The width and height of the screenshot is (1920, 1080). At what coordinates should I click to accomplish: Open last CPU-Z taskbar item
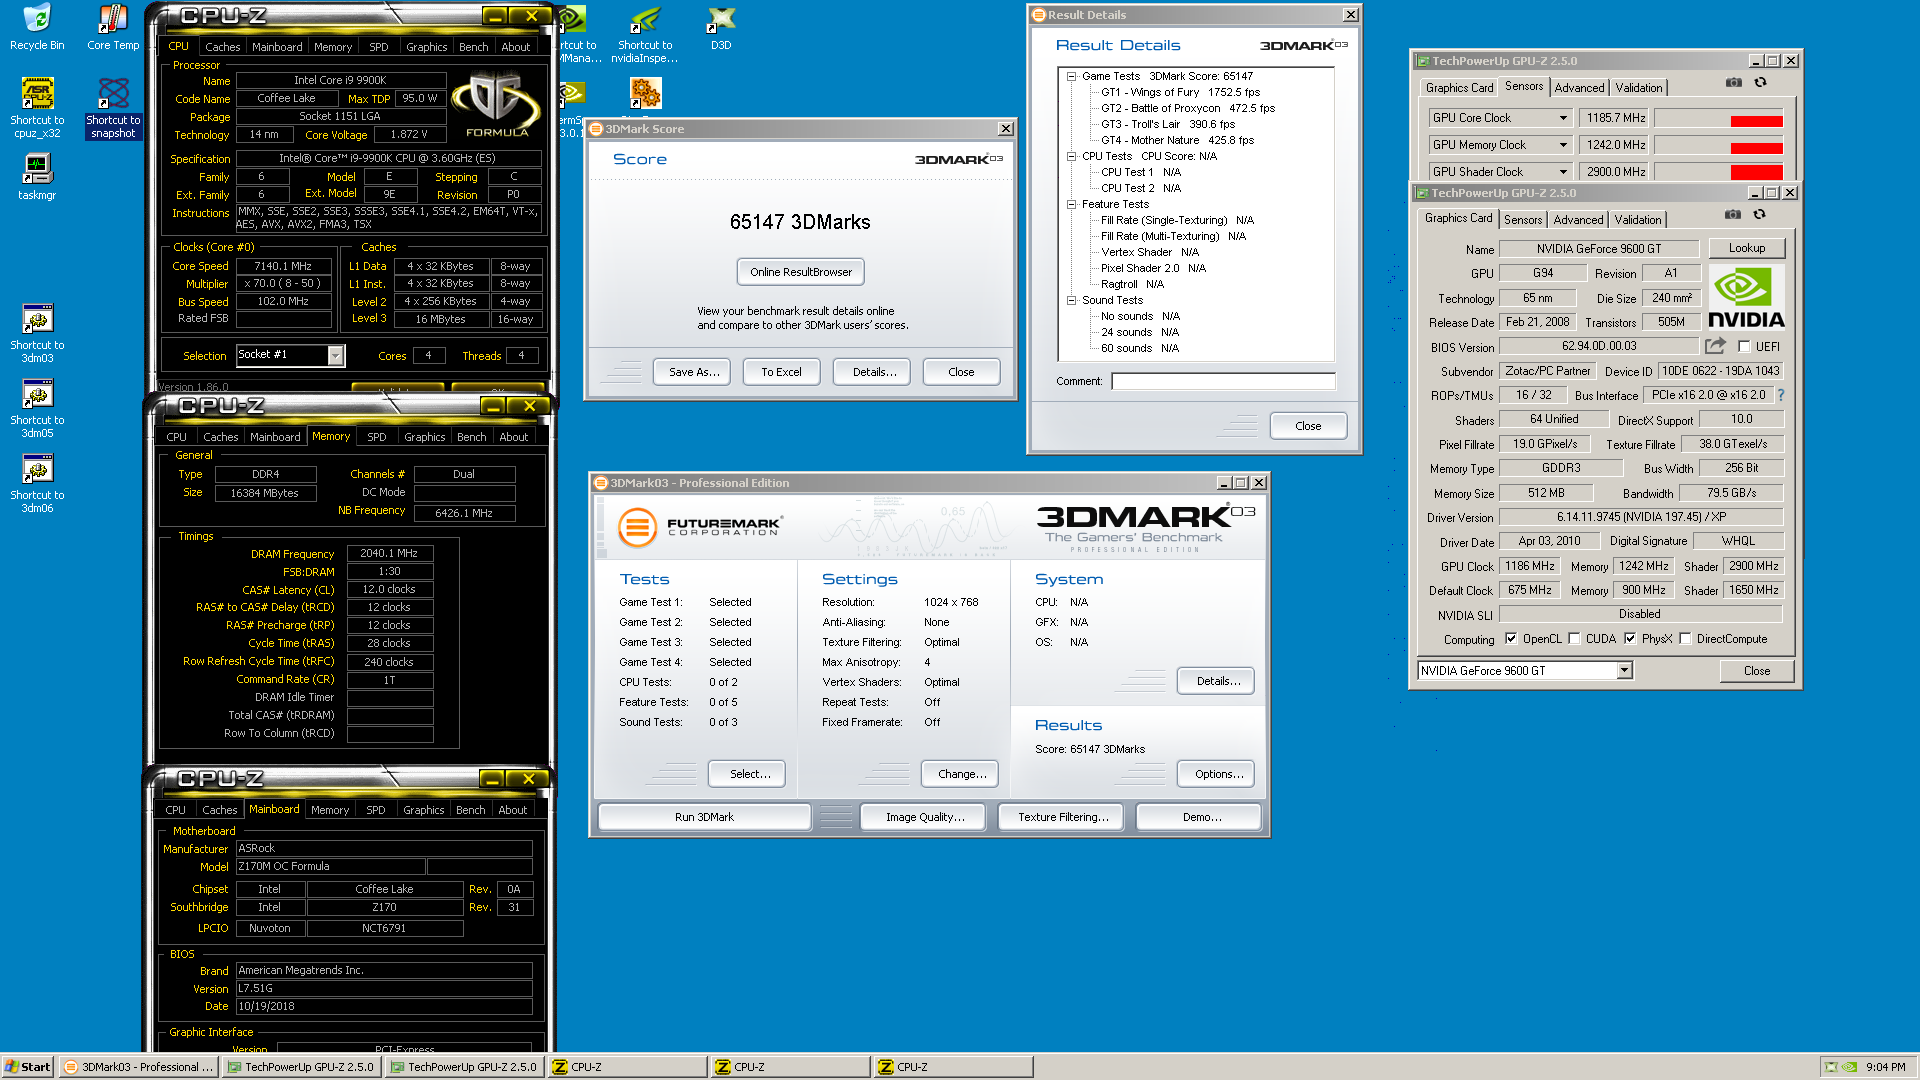coord(952,1067)
